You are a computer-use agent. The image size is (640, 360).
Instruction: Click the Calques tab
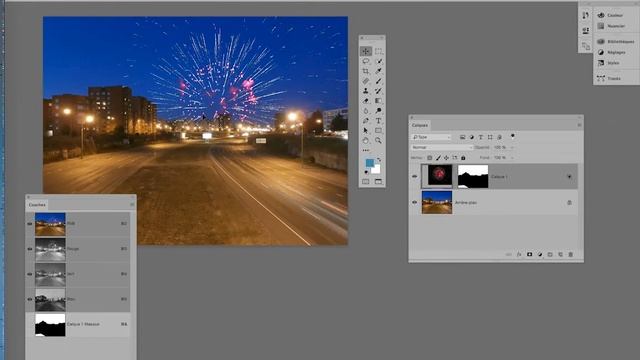(420, 125)
